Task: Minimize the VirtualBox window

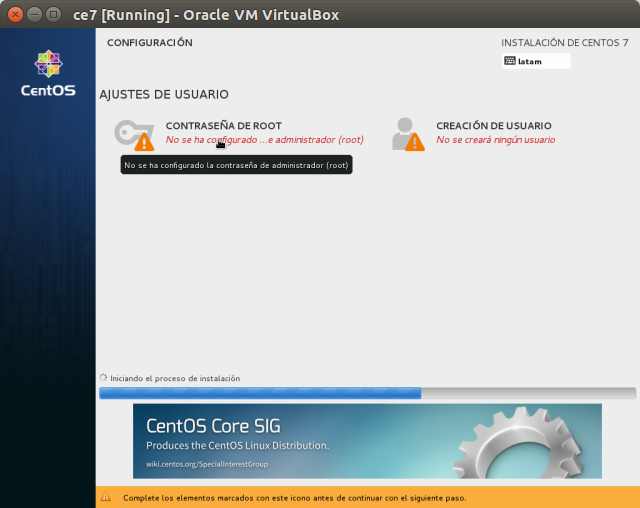Action: pos(34,15)
